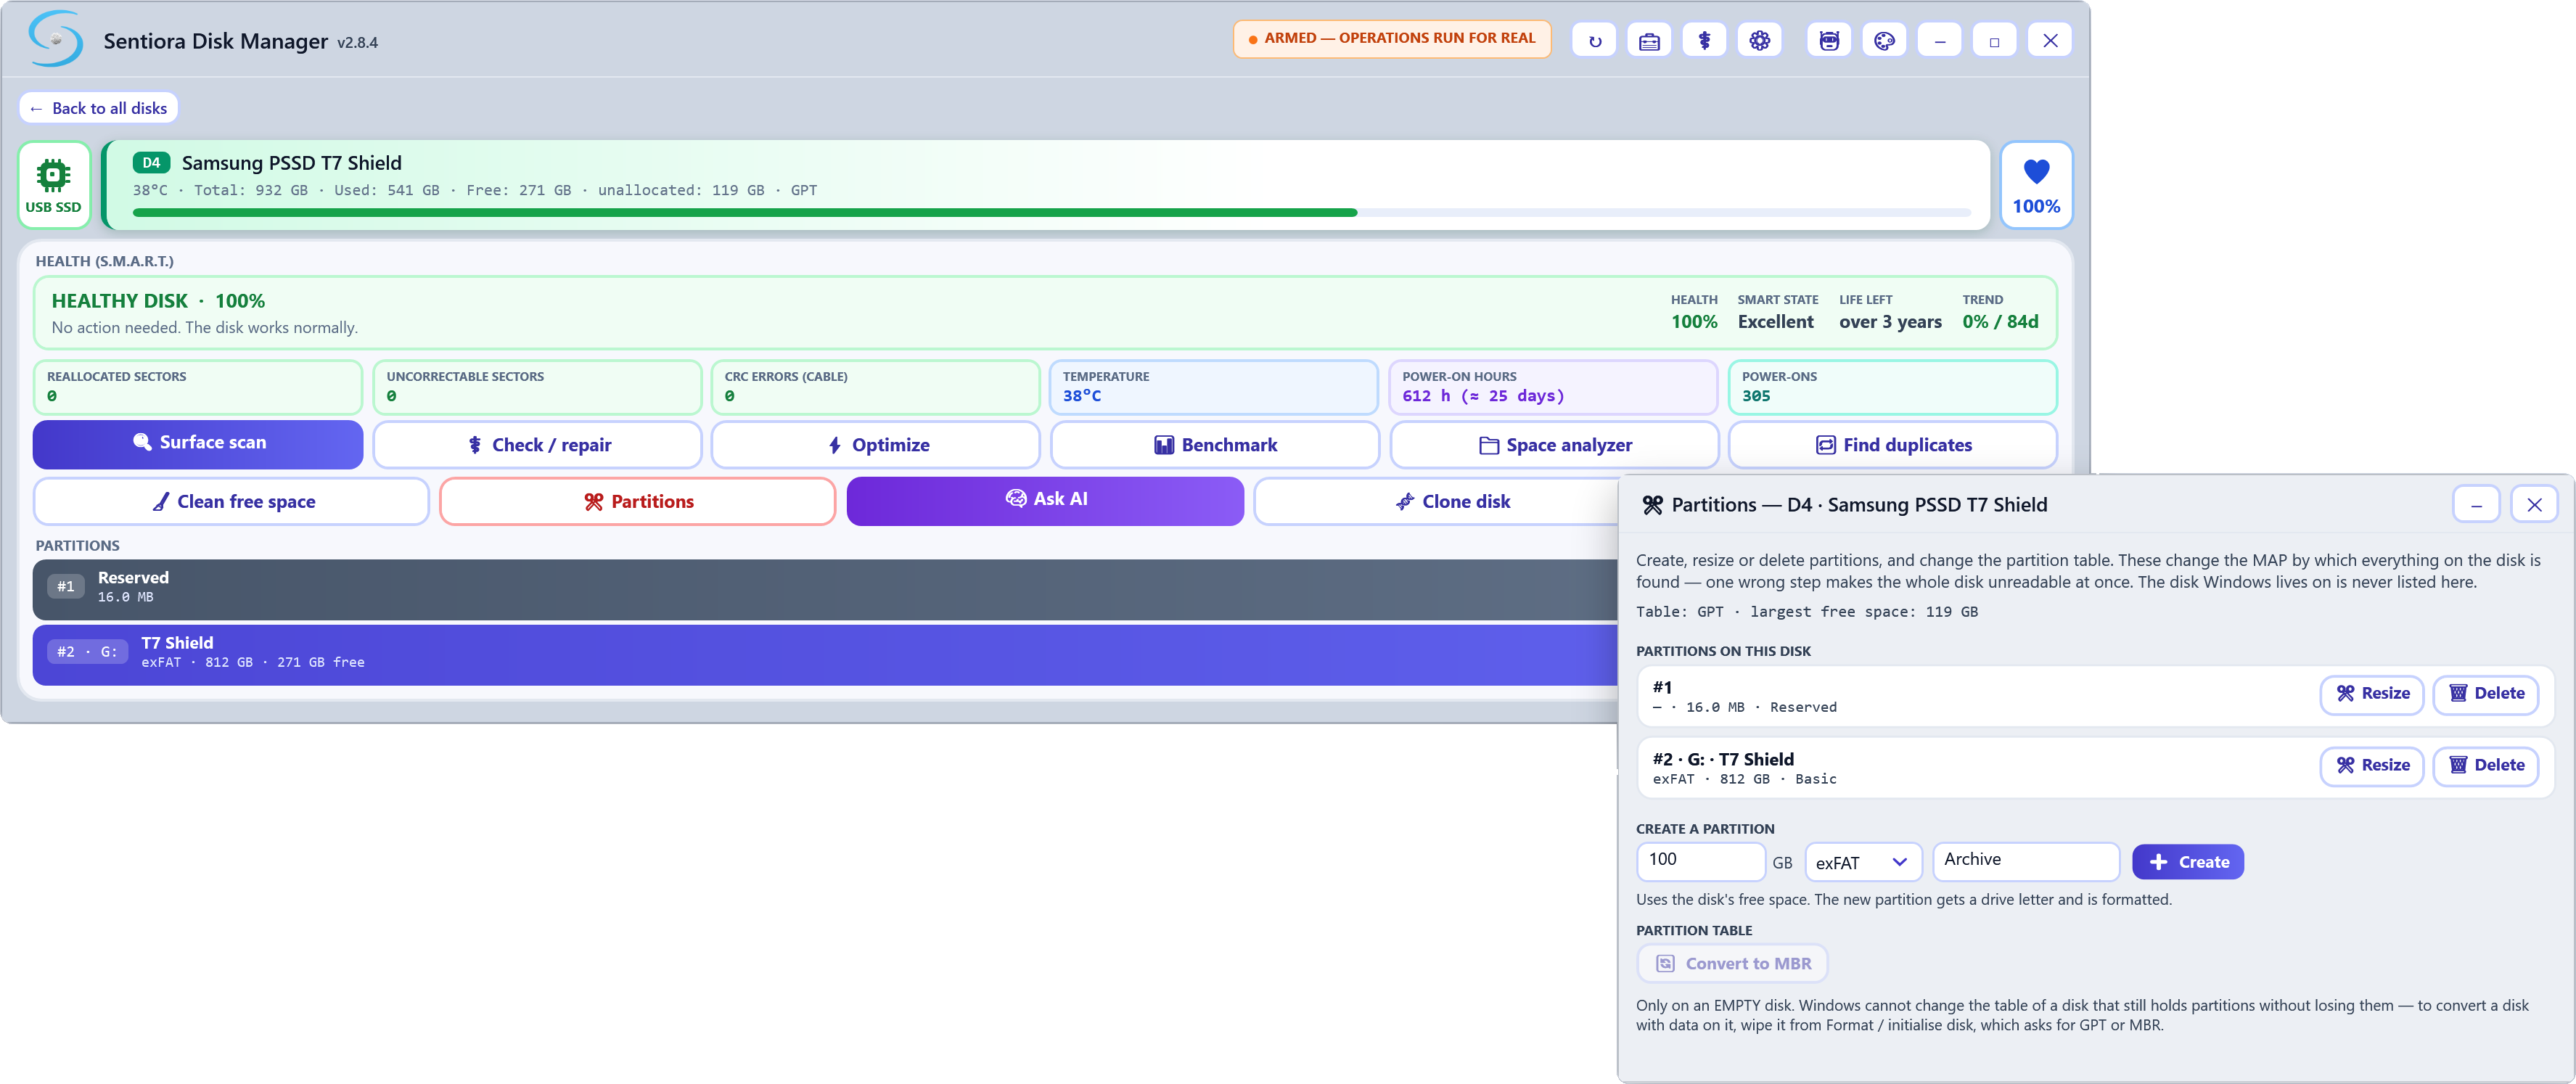2576x1084 pixels.
Task: Click the CRC Errors (Cable) card
Action: click(x=876, y=387)
